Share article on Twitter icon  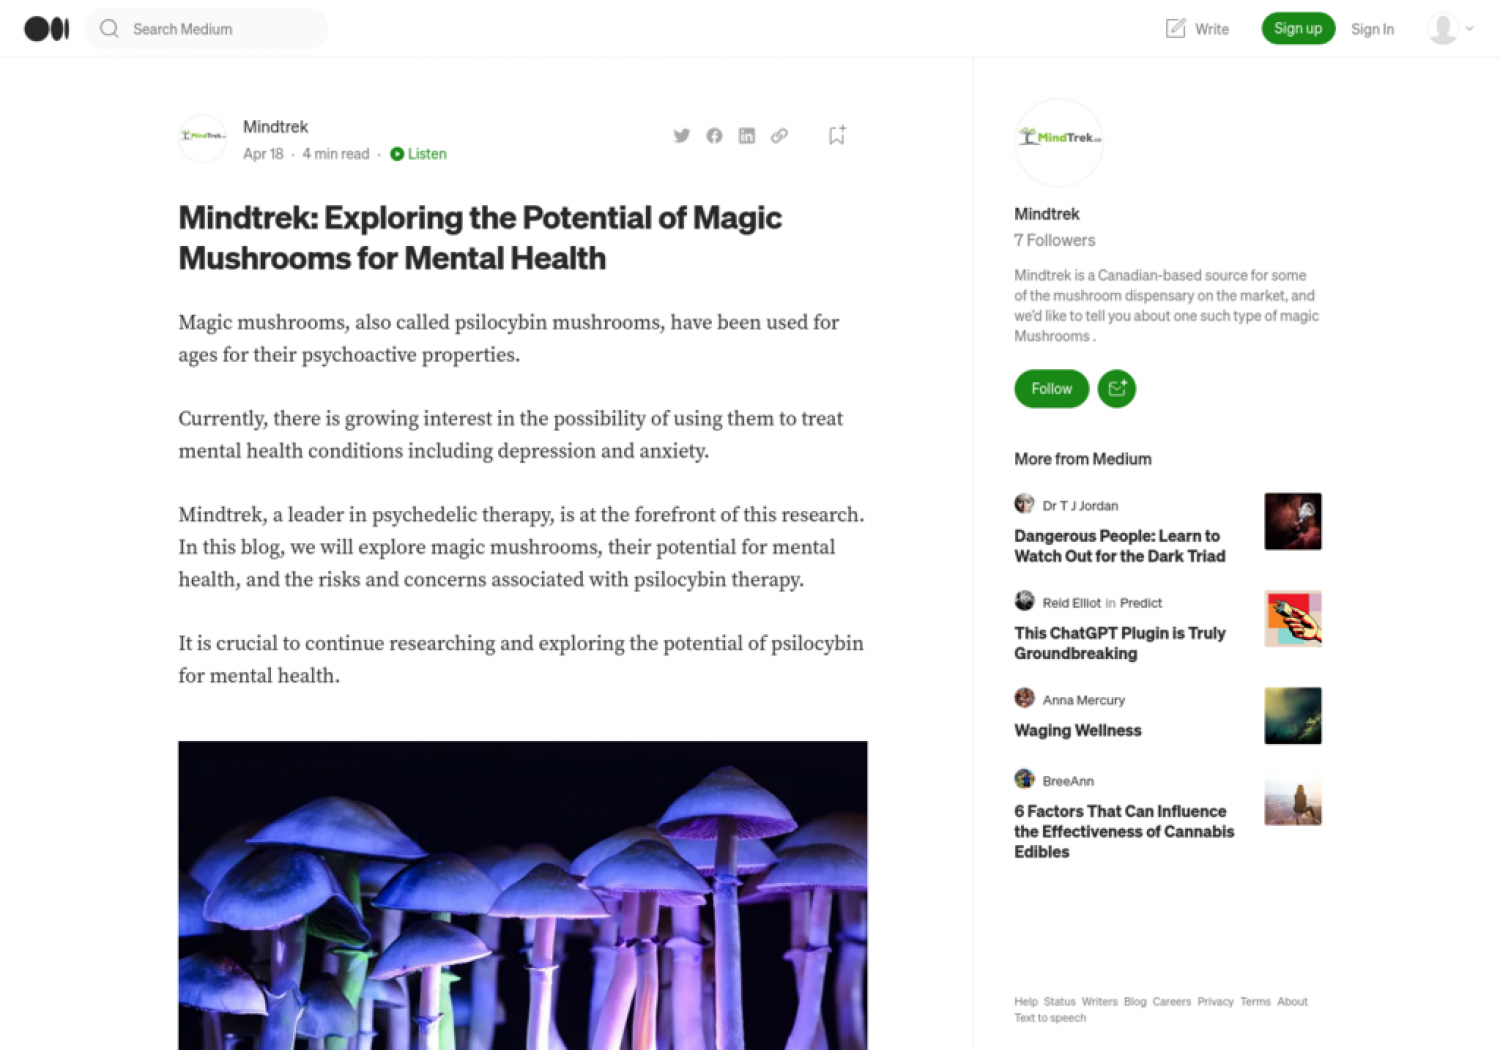(x=682, y=136)
